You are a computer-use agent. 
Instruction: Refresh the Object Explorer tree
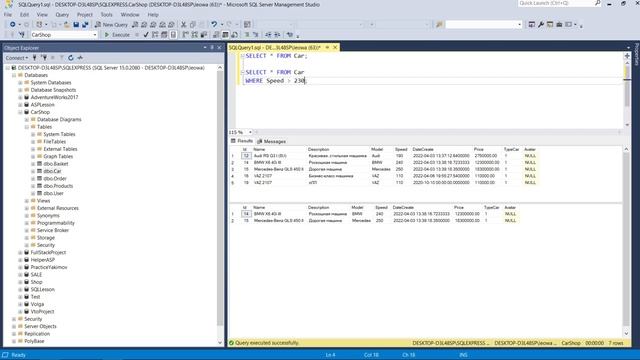click(71, 58)
